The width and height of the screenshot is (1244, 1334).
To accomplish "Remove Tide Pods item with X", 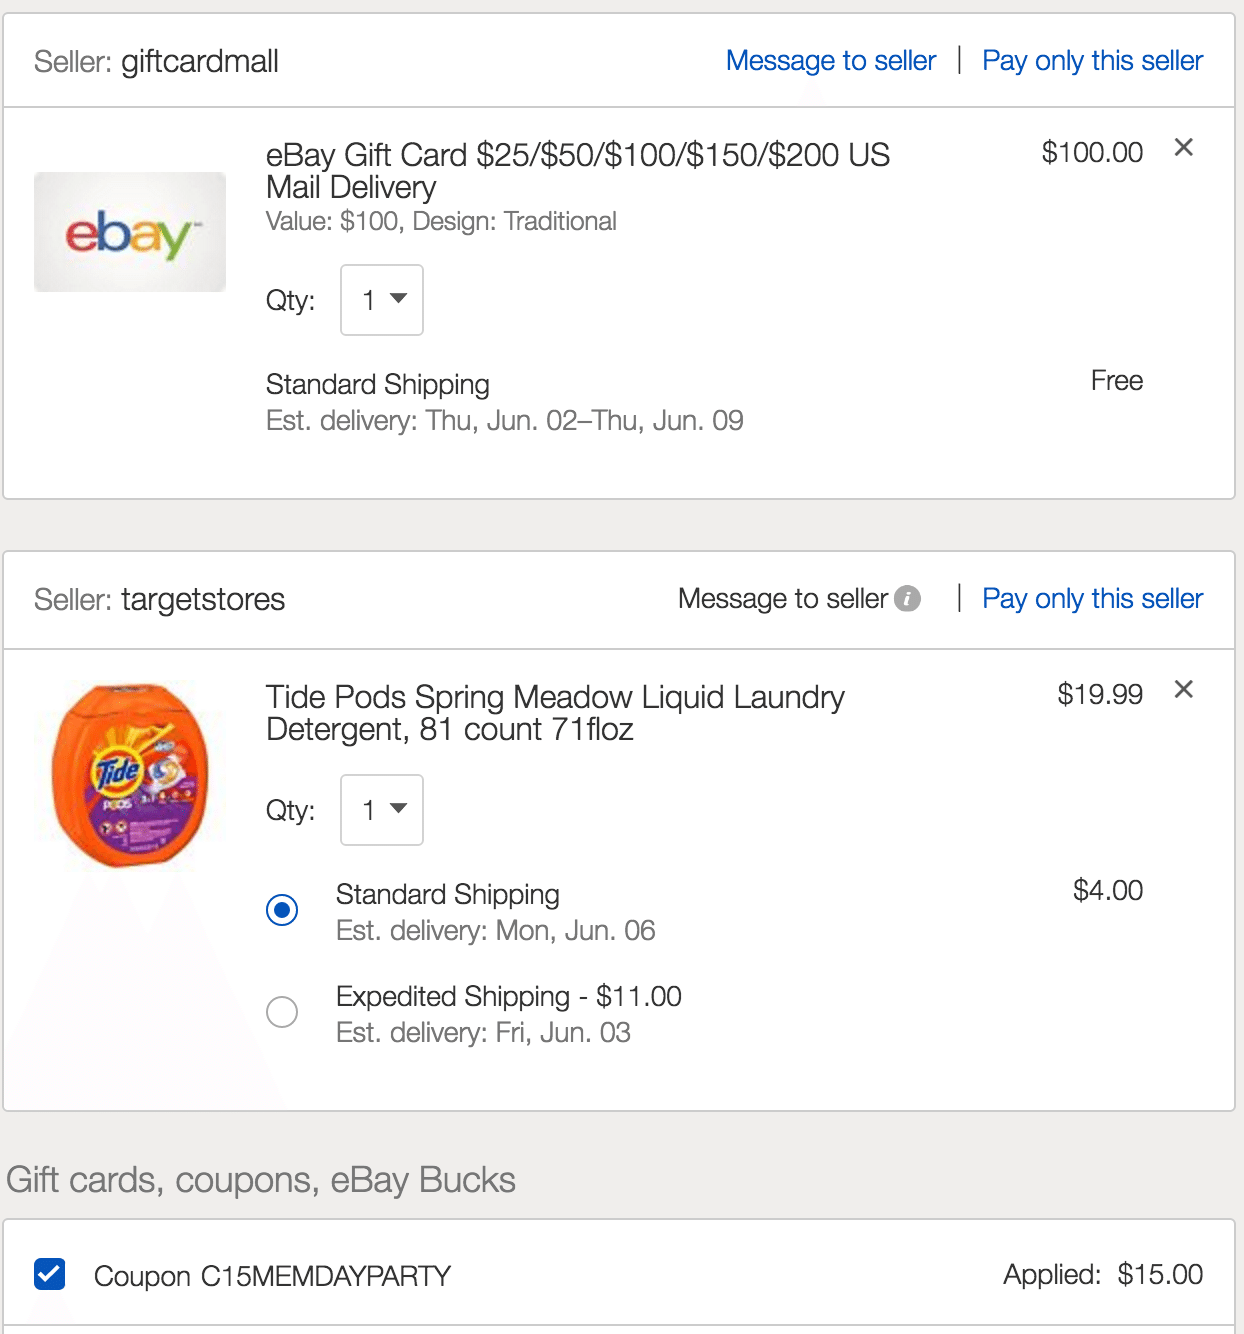I will pos(1184,689).
